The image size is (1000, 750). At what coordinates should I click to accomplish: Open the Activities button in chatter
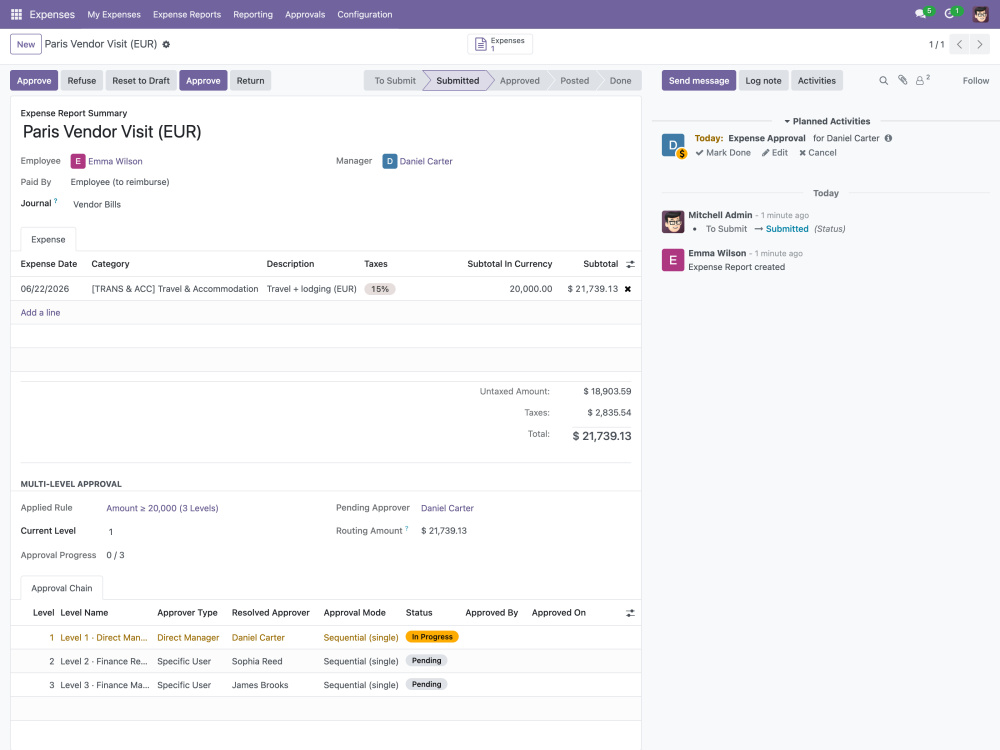click(x=817, y=80)
